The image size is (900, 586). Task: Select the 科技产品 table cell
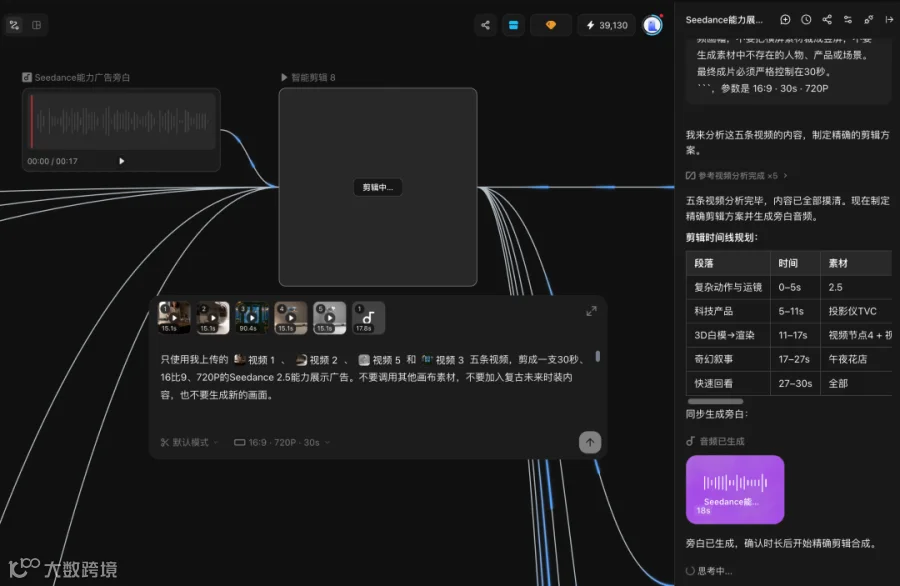pyautogui.click(x=728, y=311)
